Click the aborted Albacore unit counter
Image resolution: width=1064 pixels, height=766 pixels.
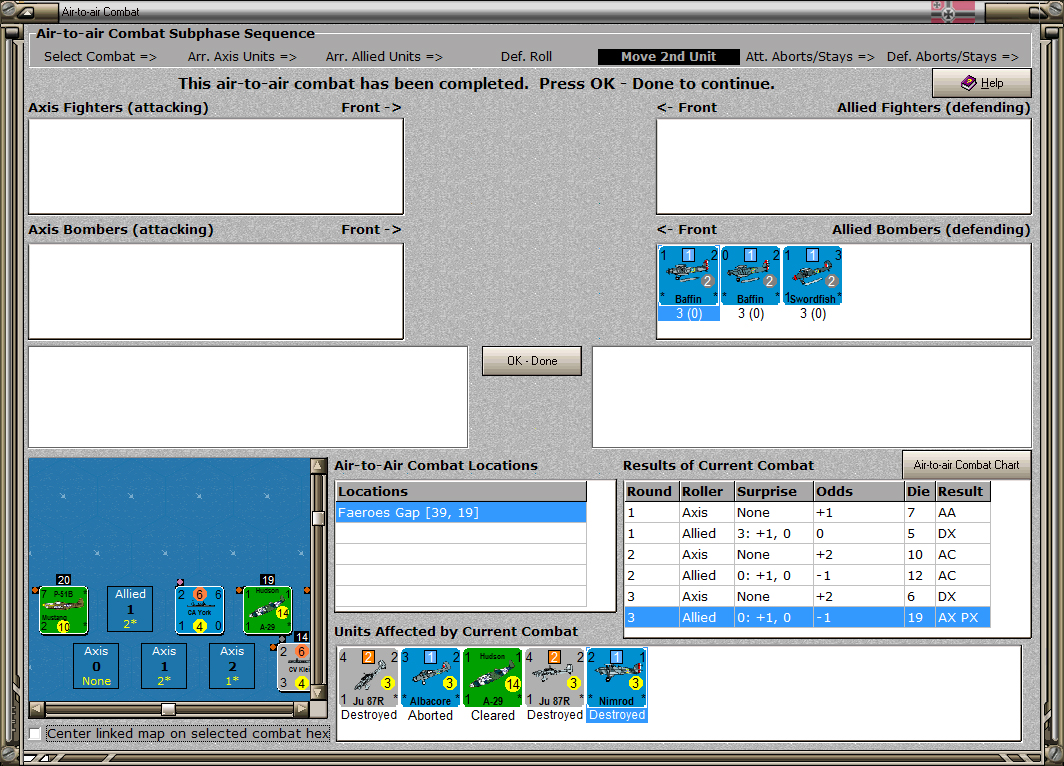[430, 678]
